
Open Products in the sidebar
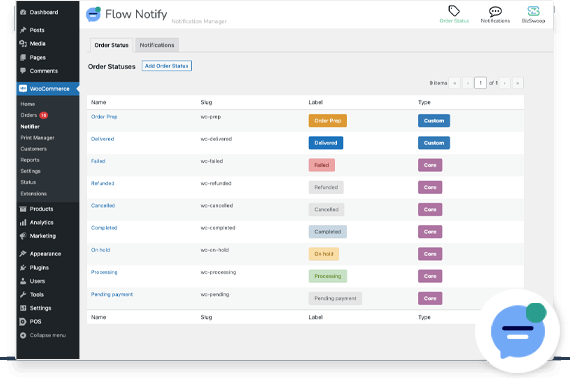tap(41, 209)
